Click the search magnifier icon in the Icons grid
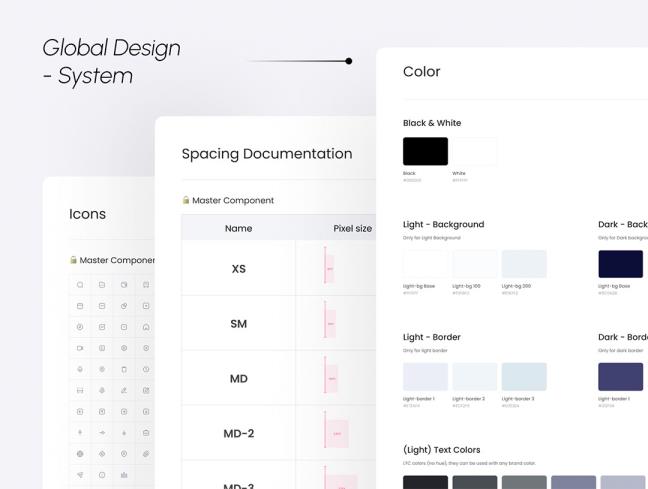The height and width of the screenshot is (489, 648). point(80,285)
